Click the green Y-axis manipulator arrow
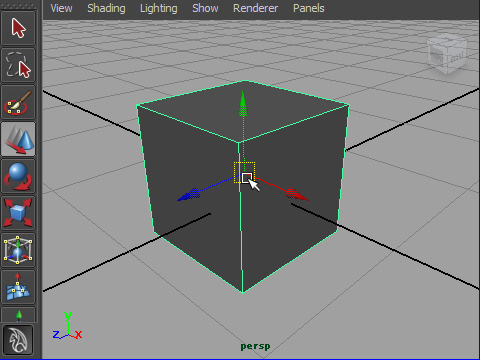The image size is (480, 360). (x=243, y=104)
